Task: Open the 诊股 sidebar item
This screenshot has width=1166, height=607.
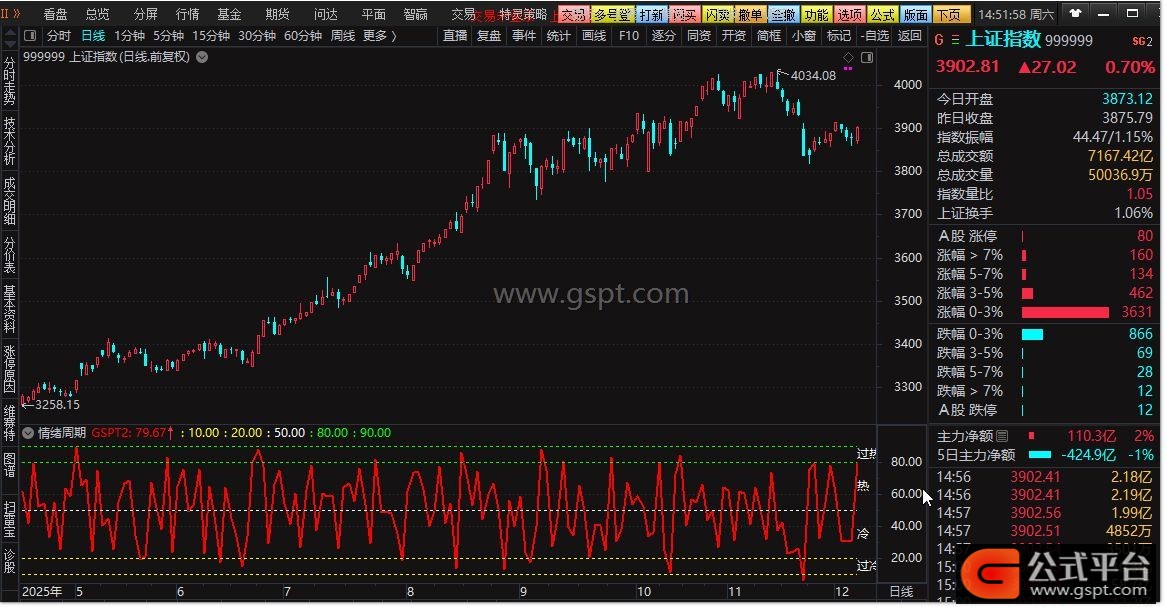Action: [x=10, y=562]
